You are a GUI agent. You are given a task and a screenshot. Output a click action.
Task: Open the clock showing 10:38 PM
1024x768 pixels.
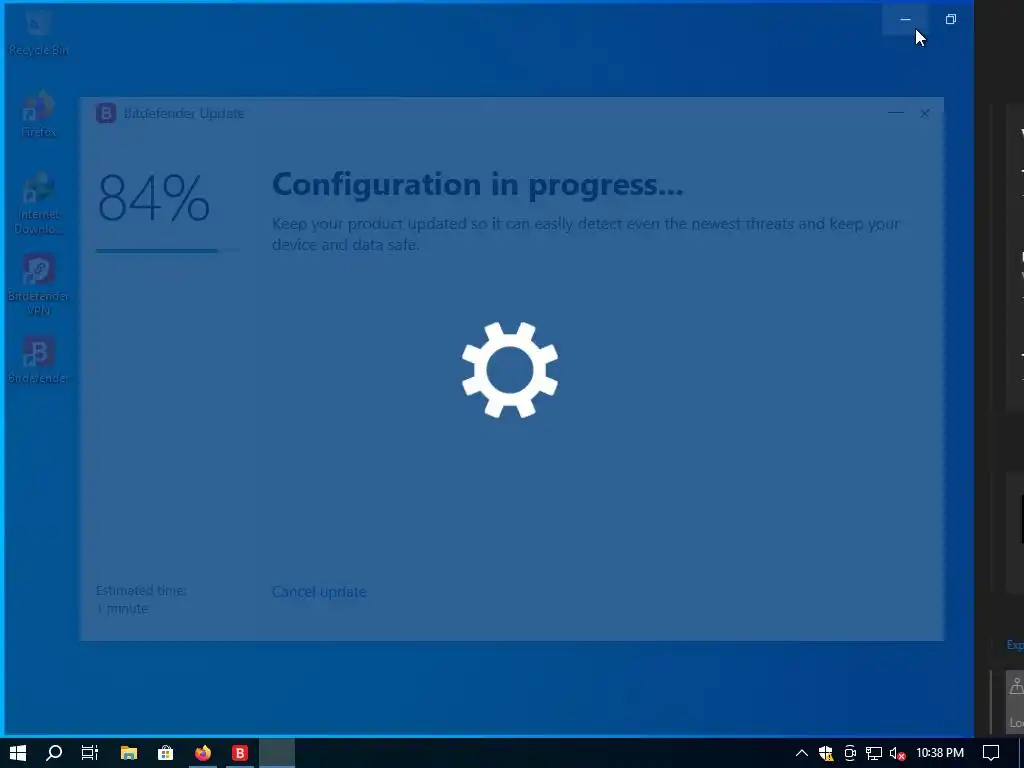pyautogui.click(x=940, y=753)
